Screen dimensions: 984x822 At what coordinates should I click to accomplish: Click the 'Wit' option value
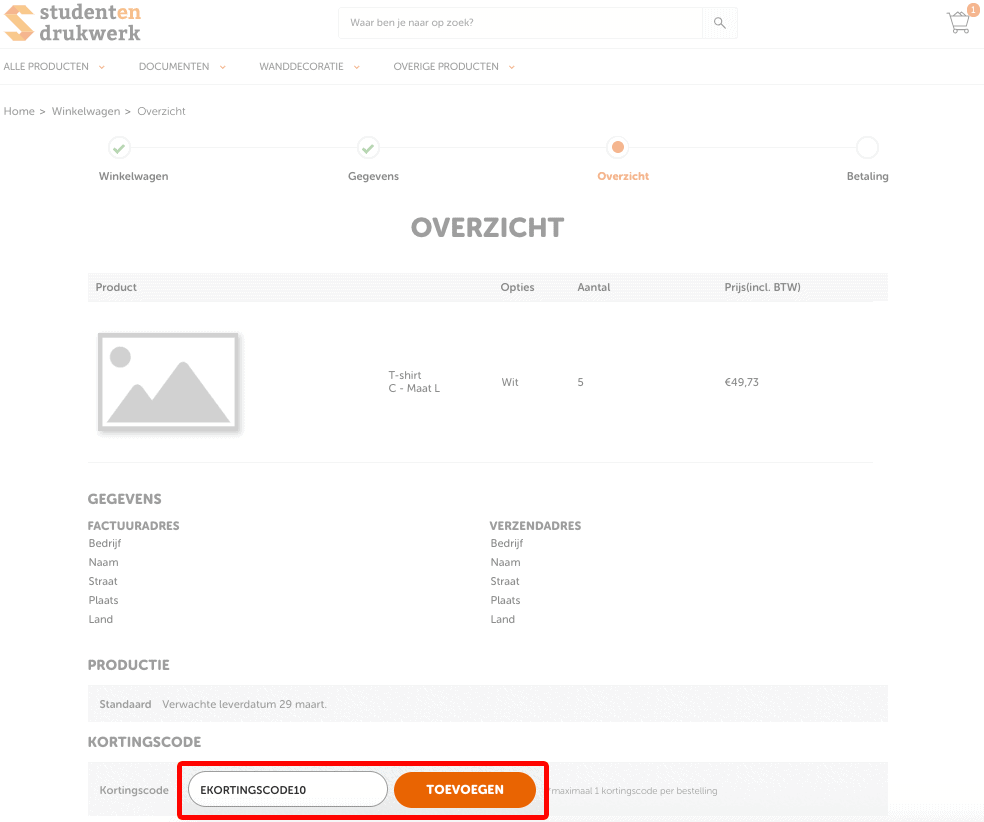(x=510, y=382)
